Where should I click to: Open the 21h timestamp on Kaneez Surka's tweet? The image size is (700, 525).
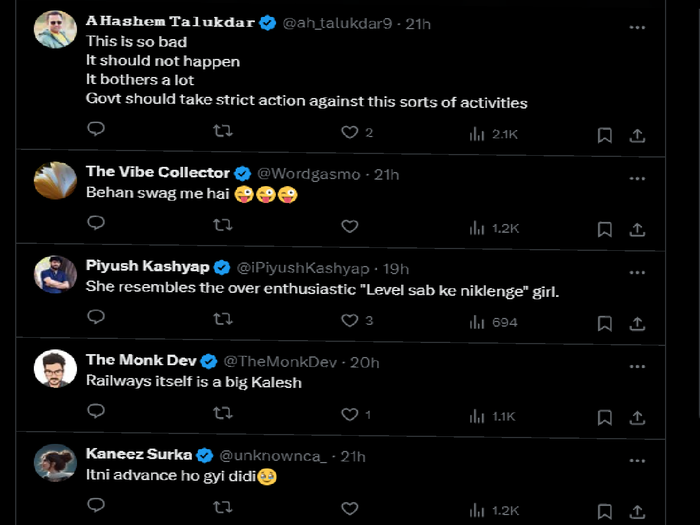click(353, 457)
